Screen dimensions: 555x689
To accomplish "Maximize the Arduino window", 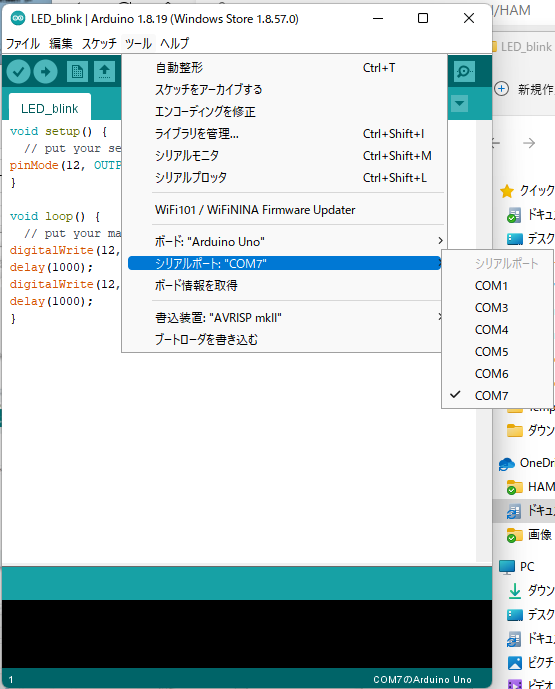I will click(423, 18).
